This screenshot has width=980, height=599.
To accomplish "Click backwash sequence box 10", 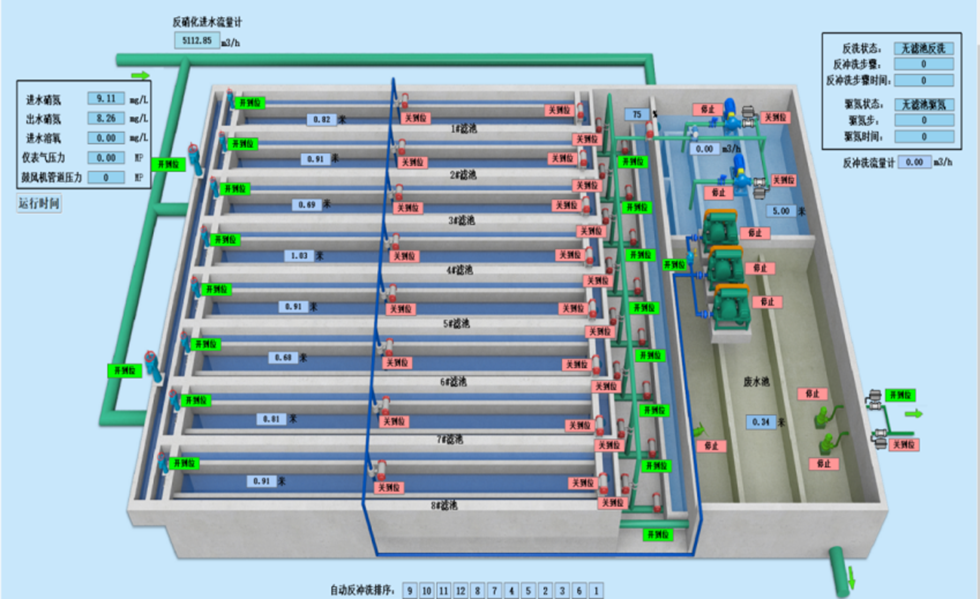I will click(427, 590).
